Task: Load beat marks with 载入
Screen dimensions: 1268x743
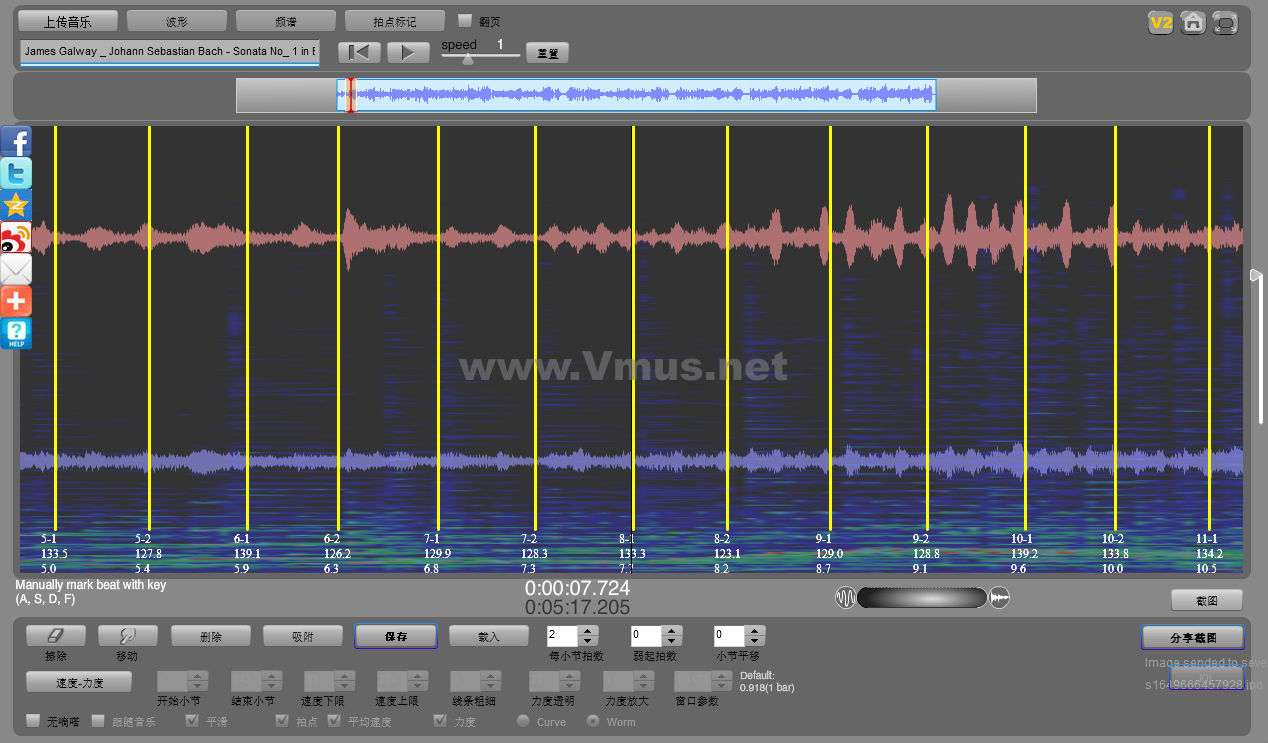Action: pos(488,636)
